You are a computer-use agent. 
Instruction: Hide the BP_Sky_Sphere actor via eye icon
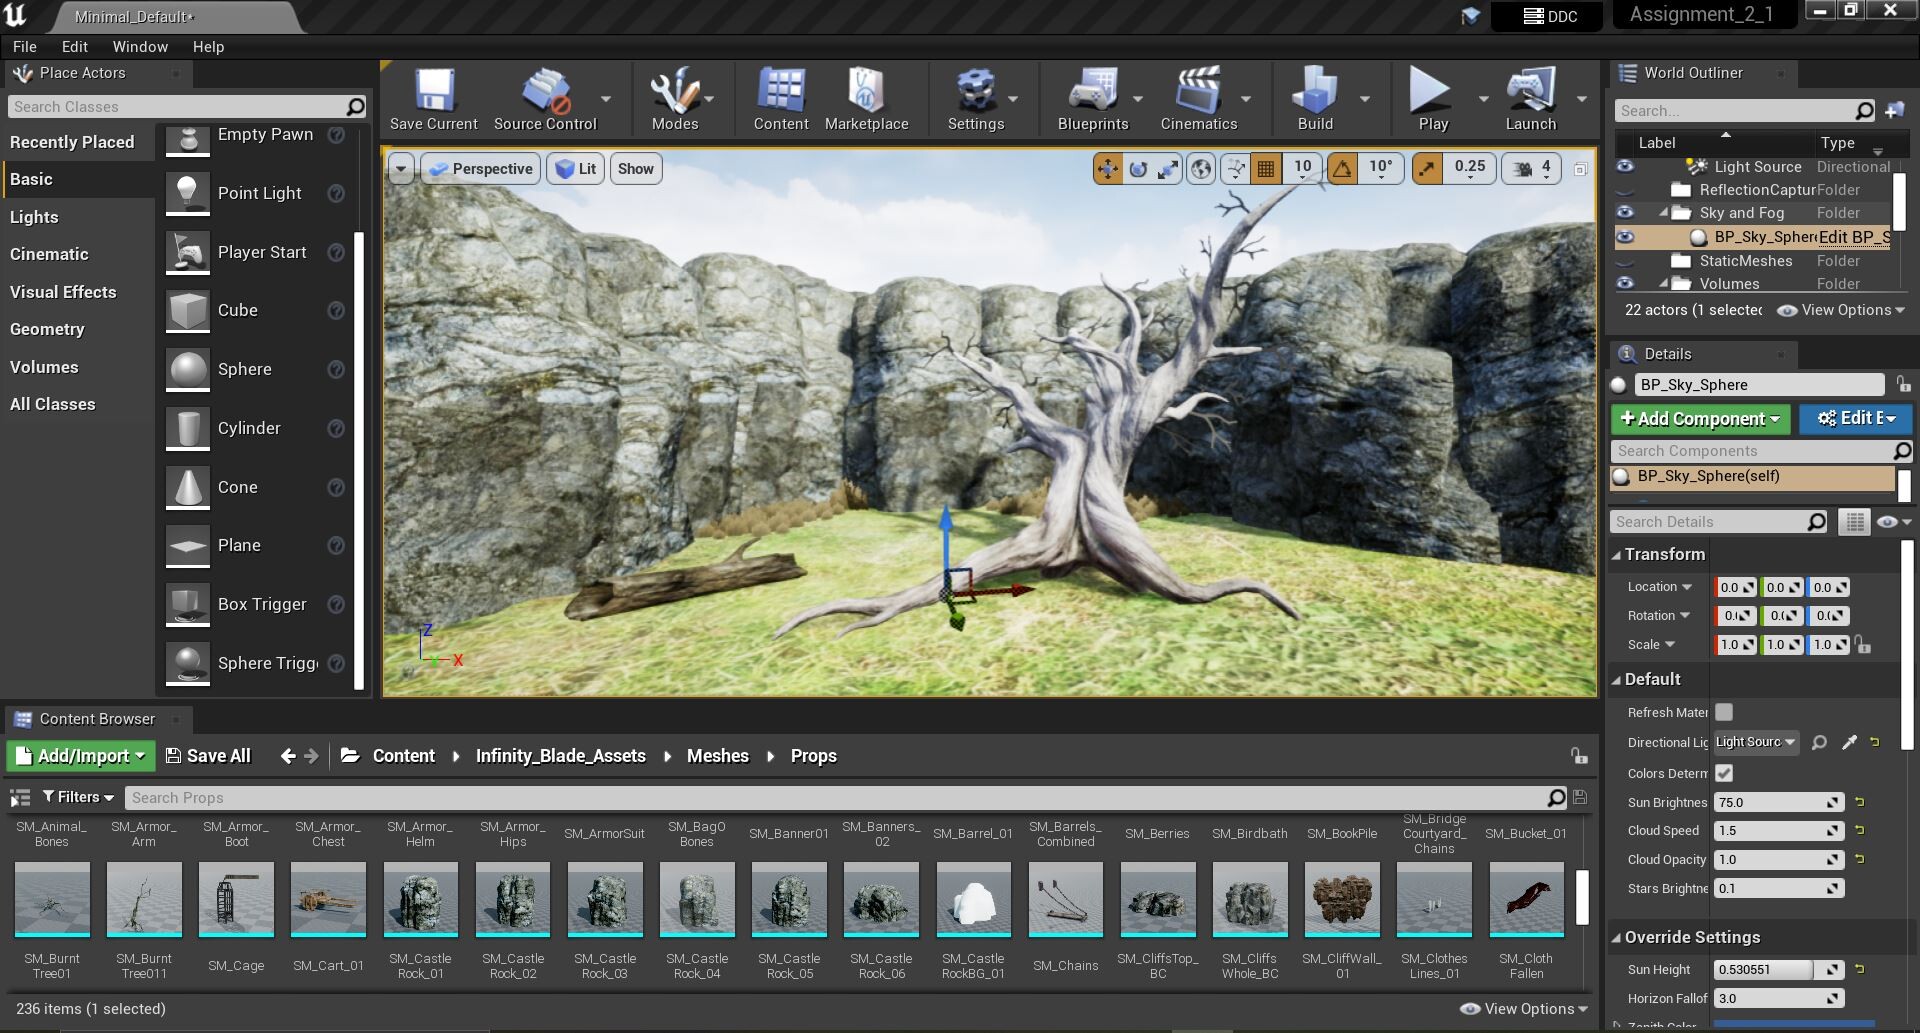pos(1625,237)
